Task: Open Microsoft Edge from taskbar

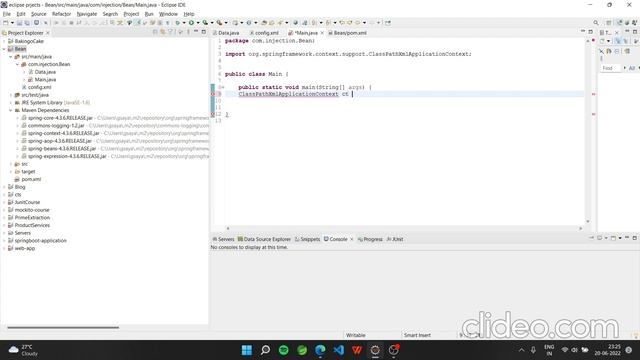Action: (x=320, y=350)
